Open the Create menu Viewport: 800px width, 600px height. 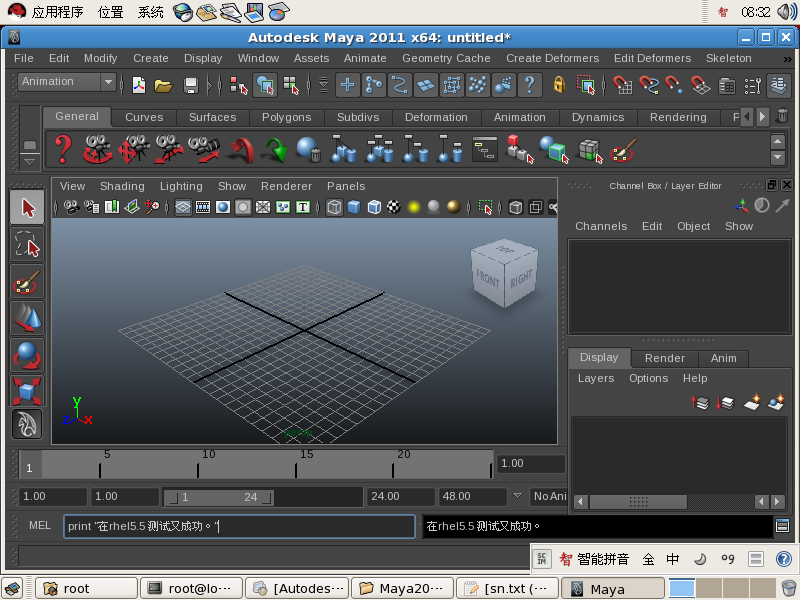151,59
